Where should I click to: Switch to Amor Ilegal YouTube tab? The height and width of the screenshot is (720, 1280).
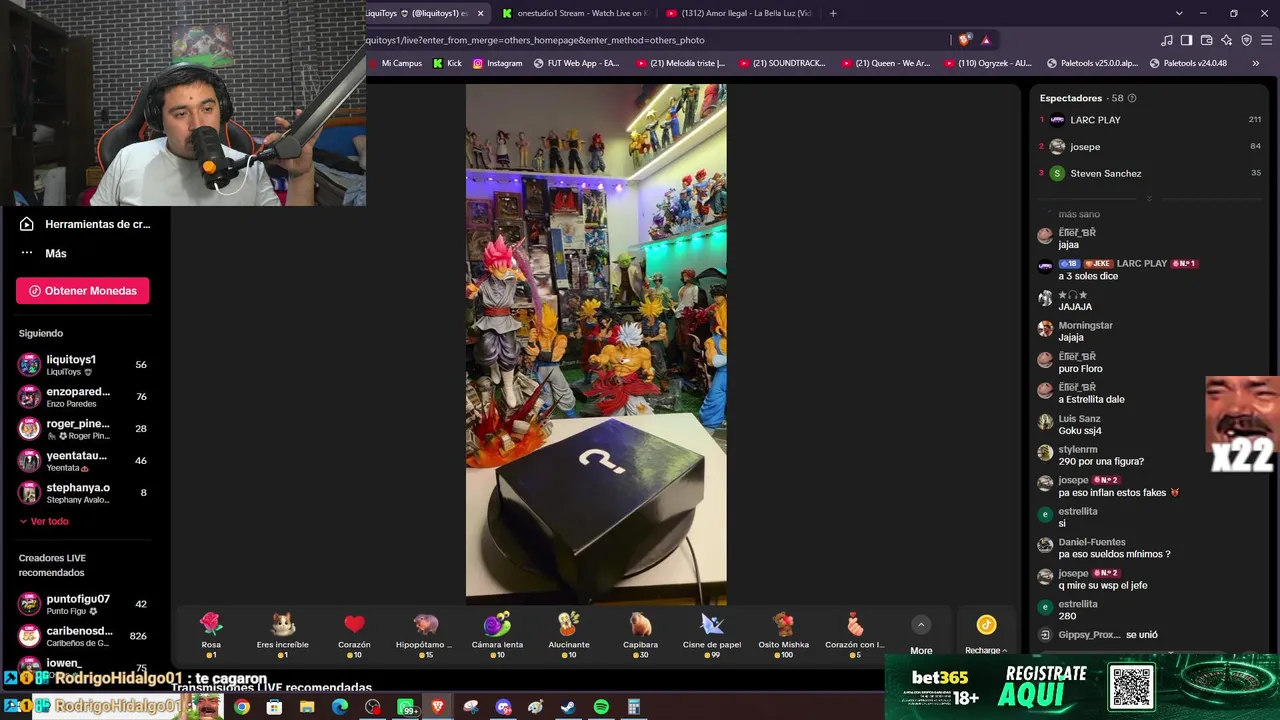(x=738, y=13)
